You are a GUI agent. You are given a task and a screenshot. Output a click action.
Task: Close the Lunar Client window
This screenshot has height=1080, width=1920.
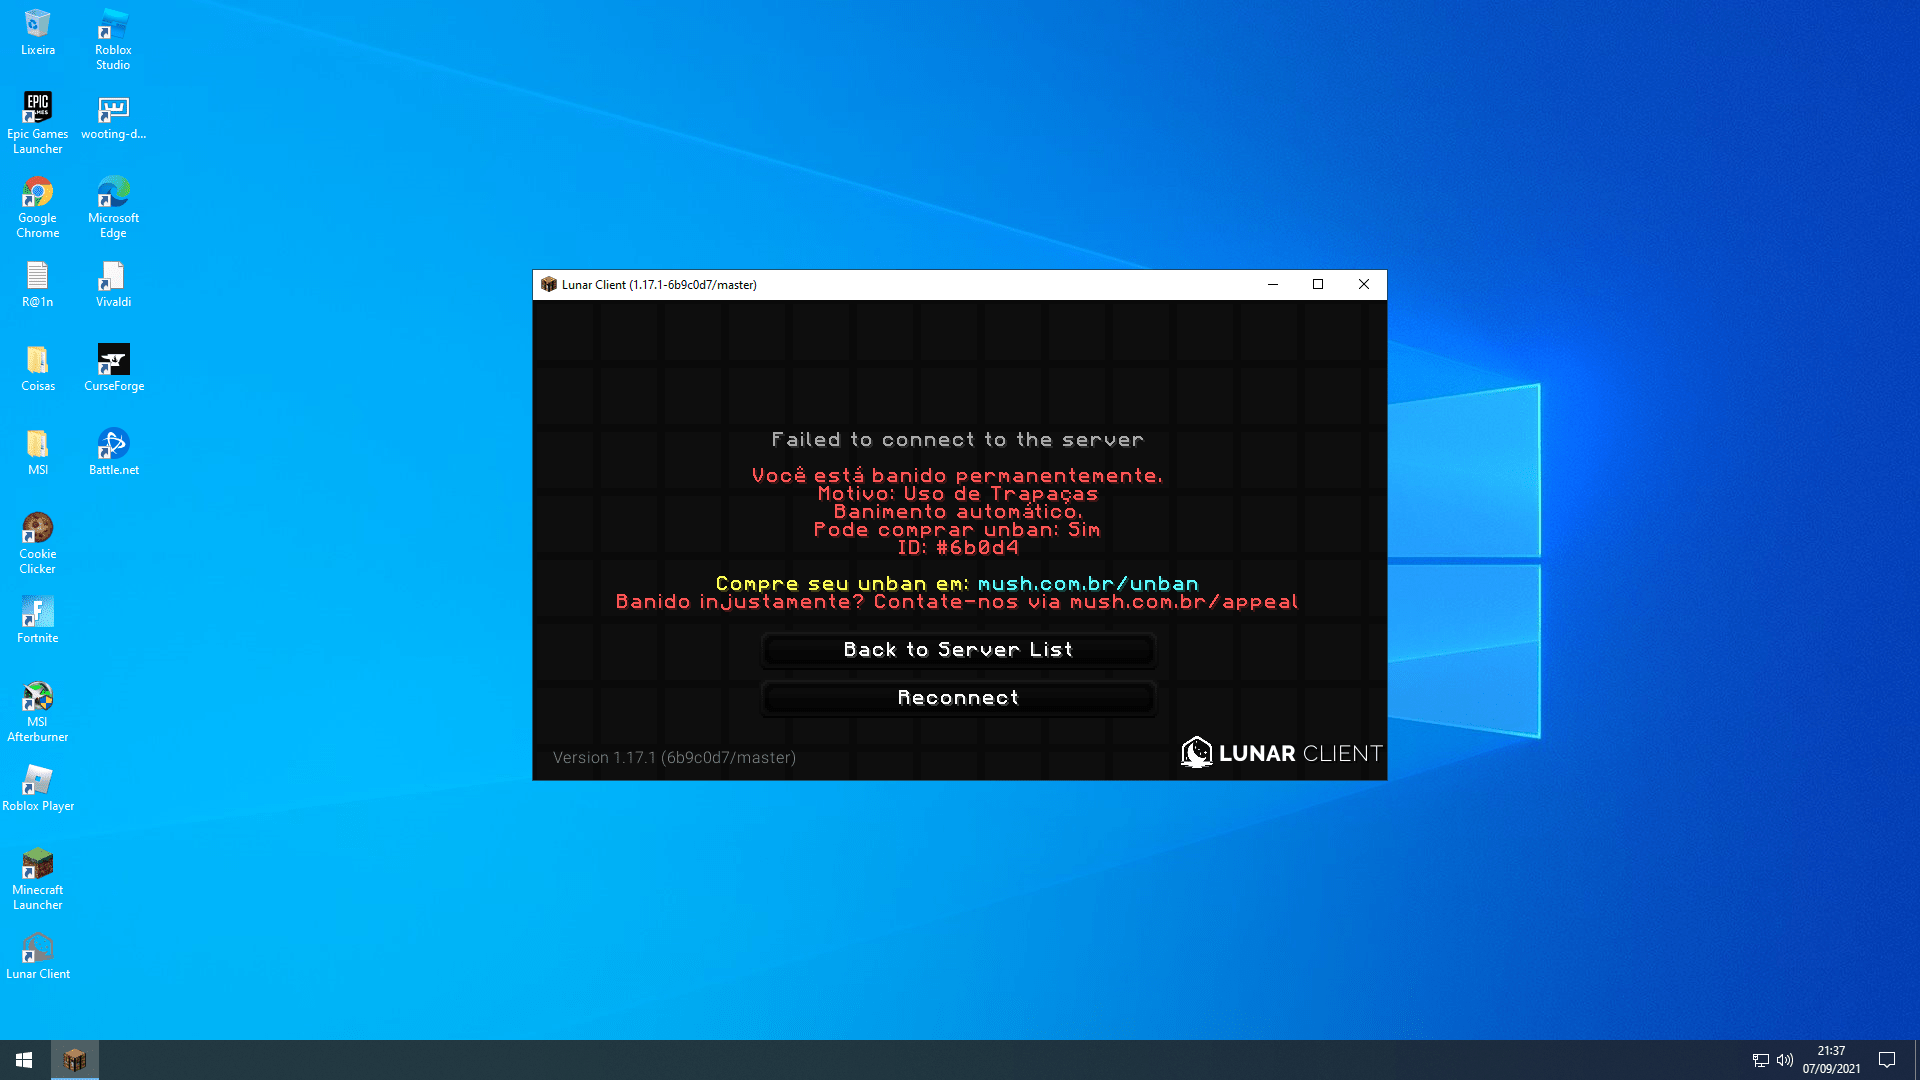point(1364,285)
